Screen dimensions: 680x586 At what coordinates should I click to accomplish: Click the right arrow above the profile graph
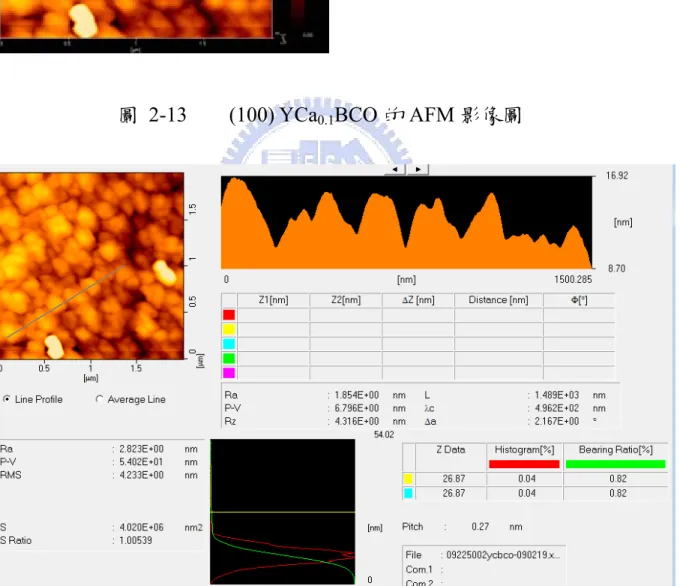click(418, 169)
